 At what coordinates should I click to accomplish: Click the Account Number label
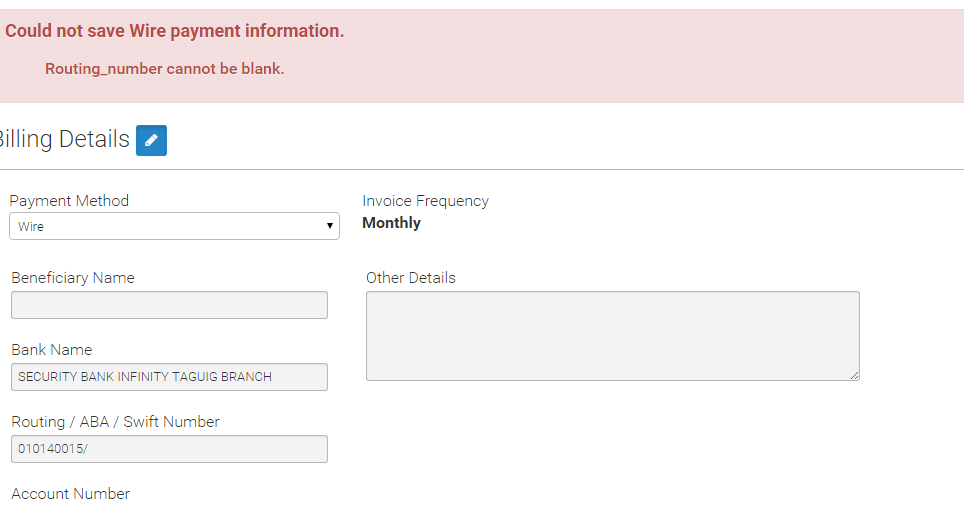[x=71, y=494]
